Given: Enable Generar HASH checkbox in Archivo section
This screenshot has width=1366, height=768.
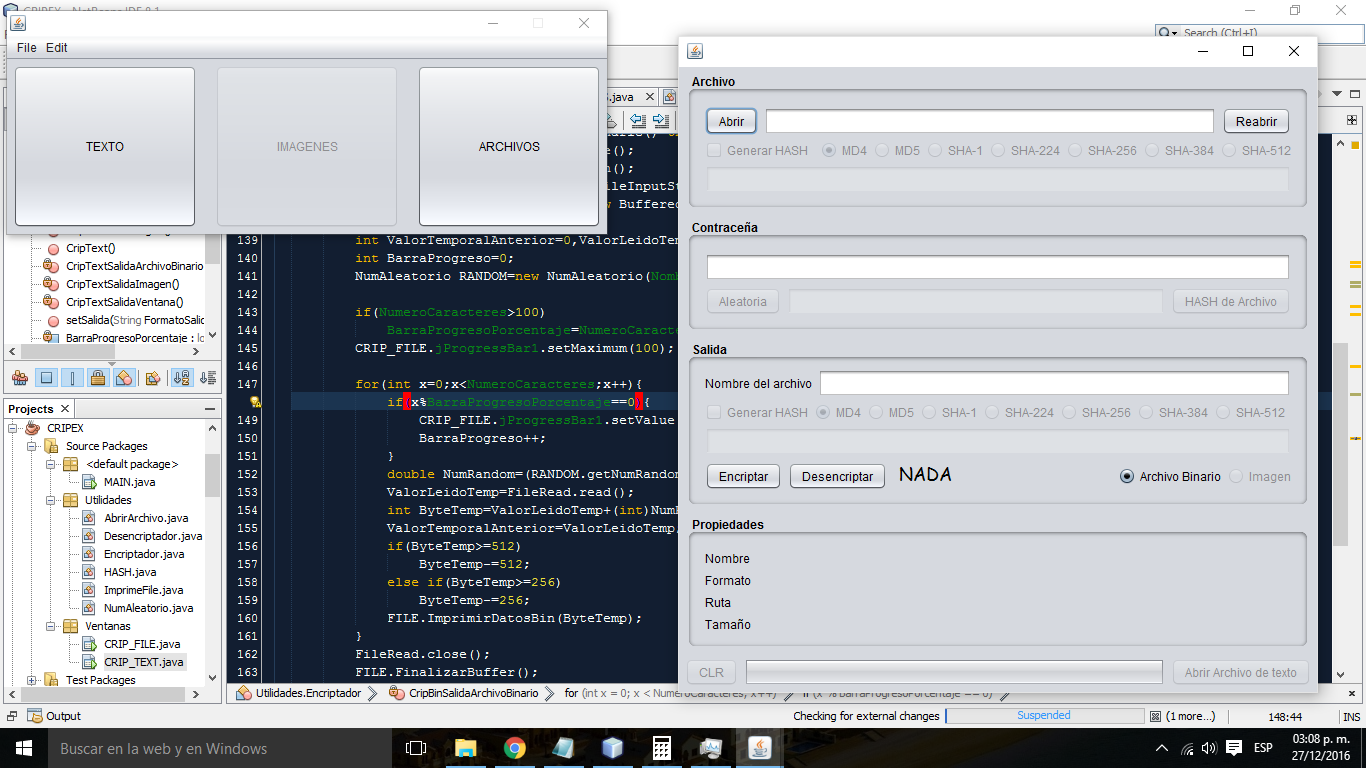Looking at the screenshot, I should point(714,151).
